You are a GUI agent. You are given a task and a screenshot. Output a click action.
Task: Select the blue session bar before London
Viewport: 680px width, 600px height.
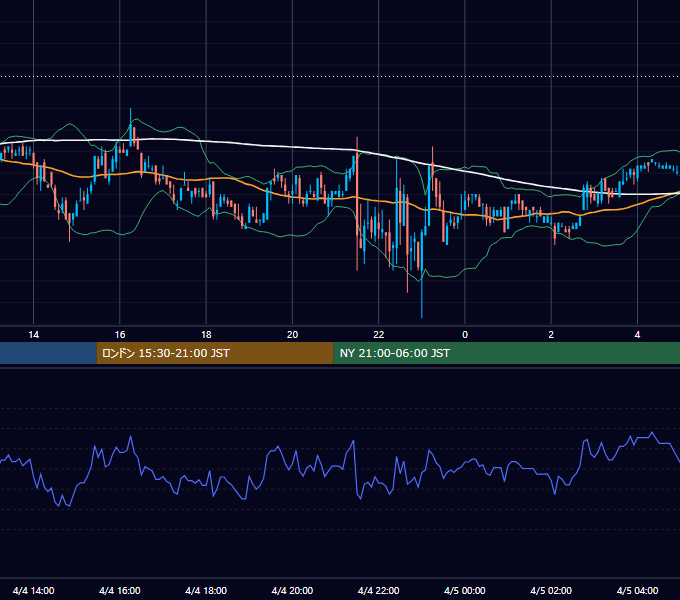pyautogui.click(x=48, y=353)
